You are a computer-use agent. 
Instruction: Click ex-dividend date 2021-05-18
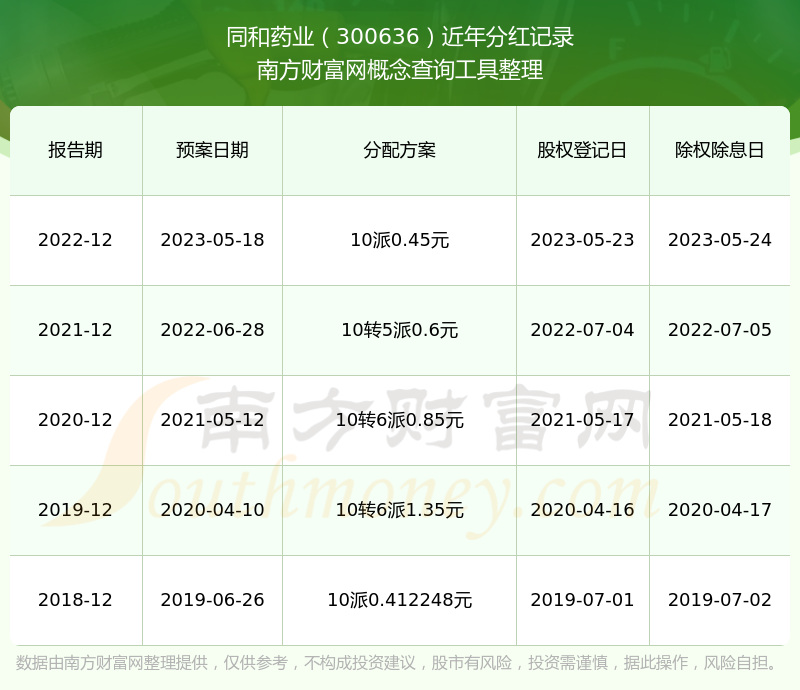click(x=719, y=420)
